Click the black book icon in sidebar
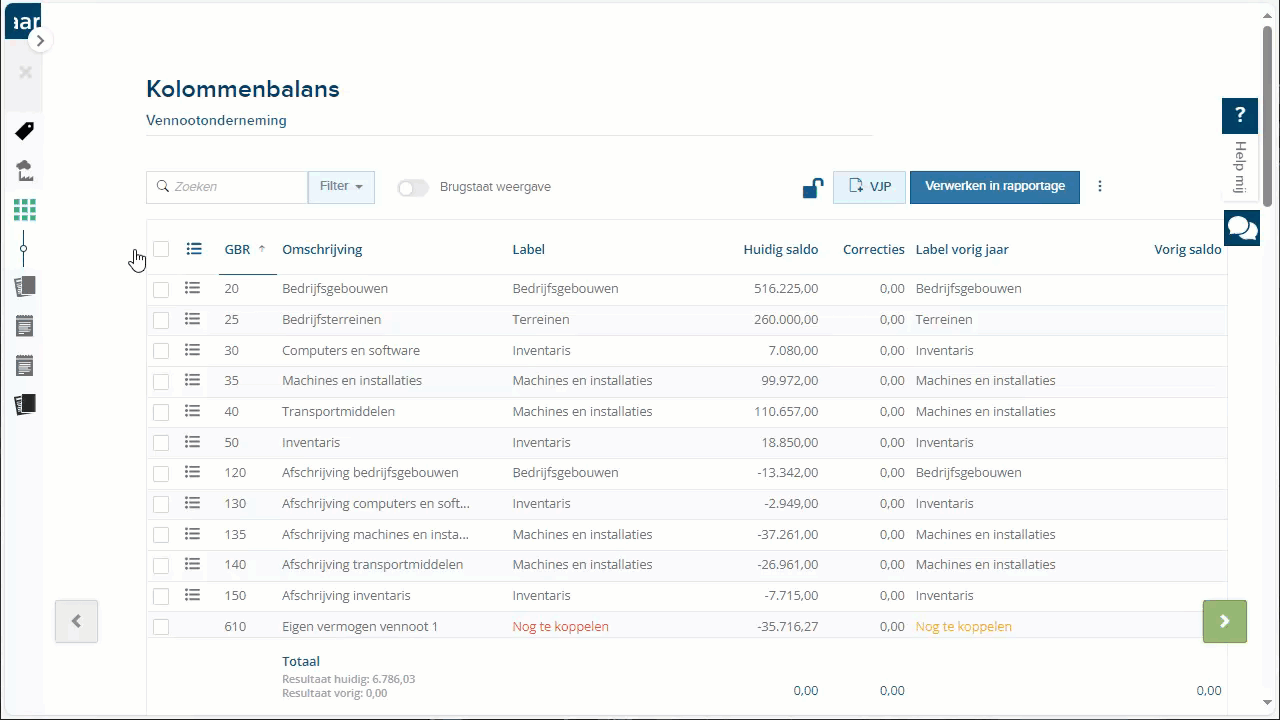1280x720 pixels. click(25, 404)
